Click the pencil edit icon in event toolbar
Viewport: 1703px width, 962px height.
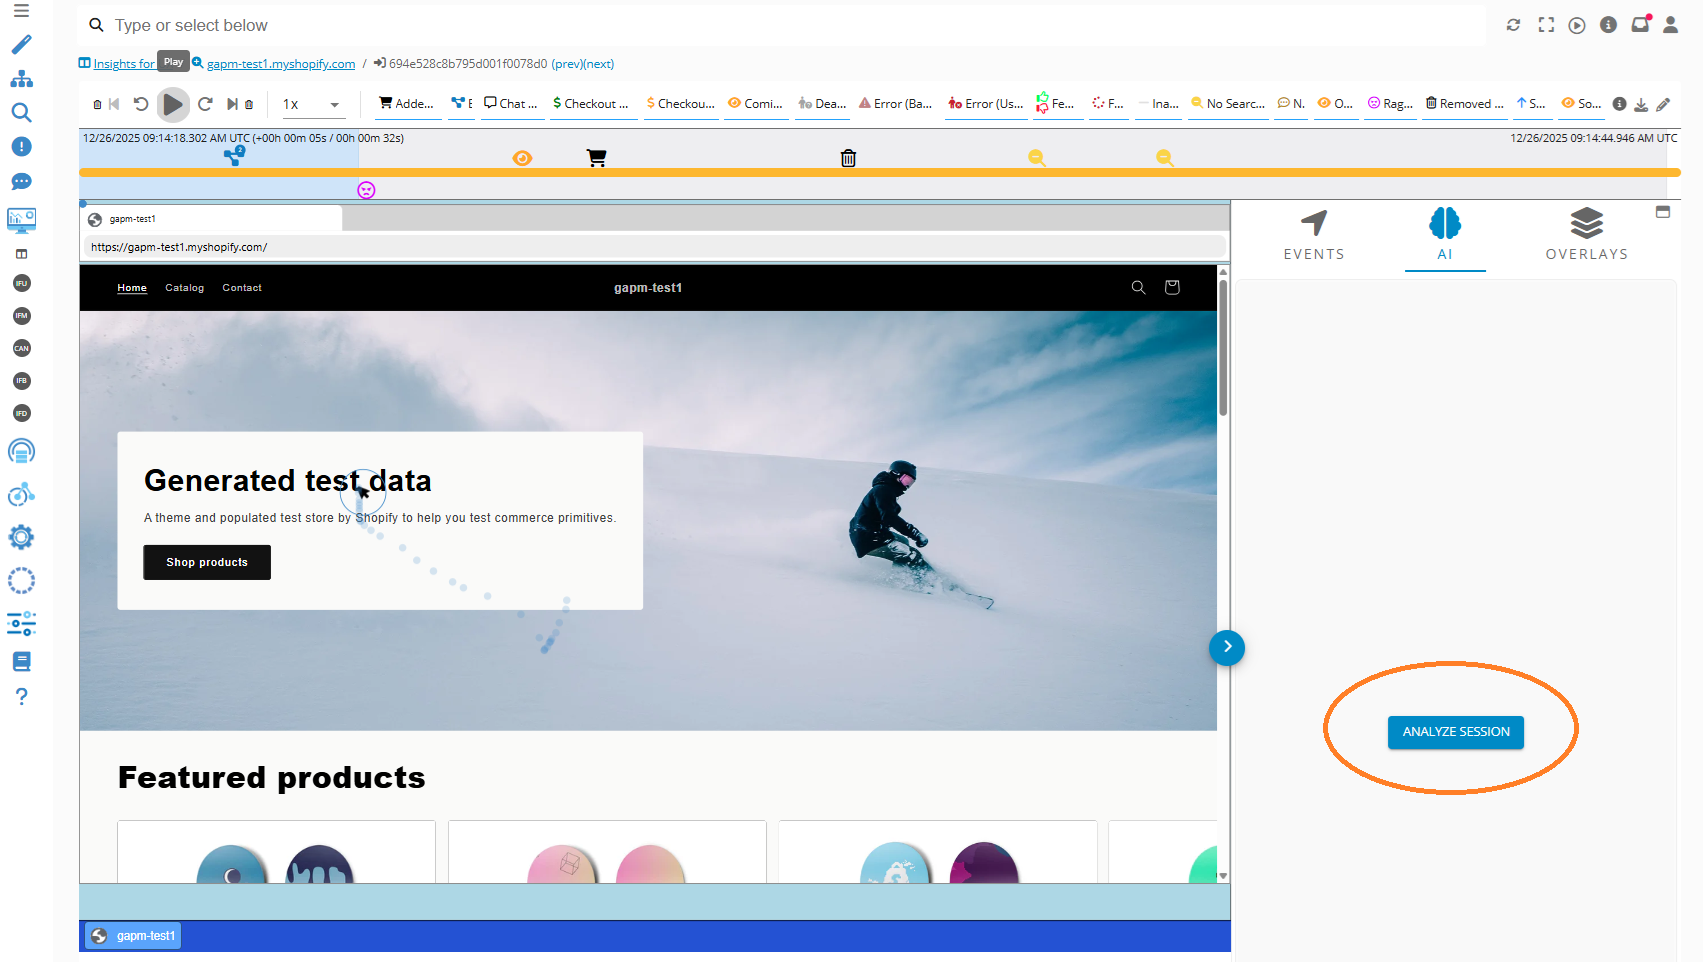[x=1663, y=104]
